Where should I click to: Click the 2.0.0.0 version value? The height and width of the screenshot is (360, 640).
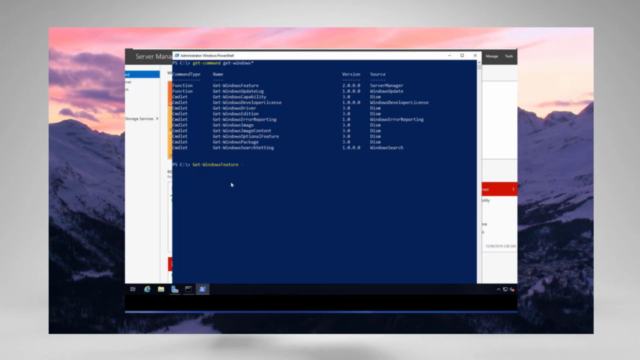(351, 86)
